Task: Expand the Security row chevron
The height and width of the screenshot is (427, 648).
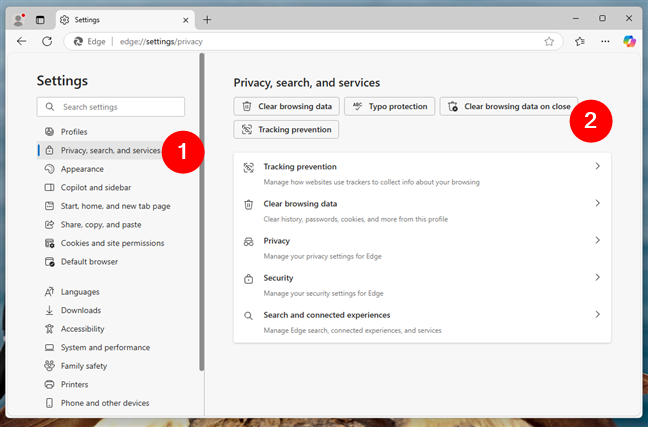Action: click(x=597, y=277)
